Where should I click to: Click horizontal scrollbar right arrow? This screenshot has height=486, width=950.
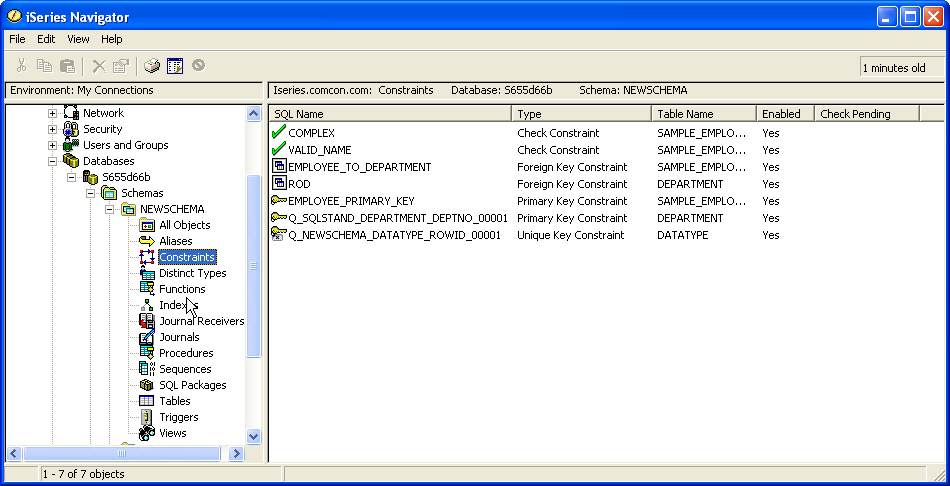point(236,453)
